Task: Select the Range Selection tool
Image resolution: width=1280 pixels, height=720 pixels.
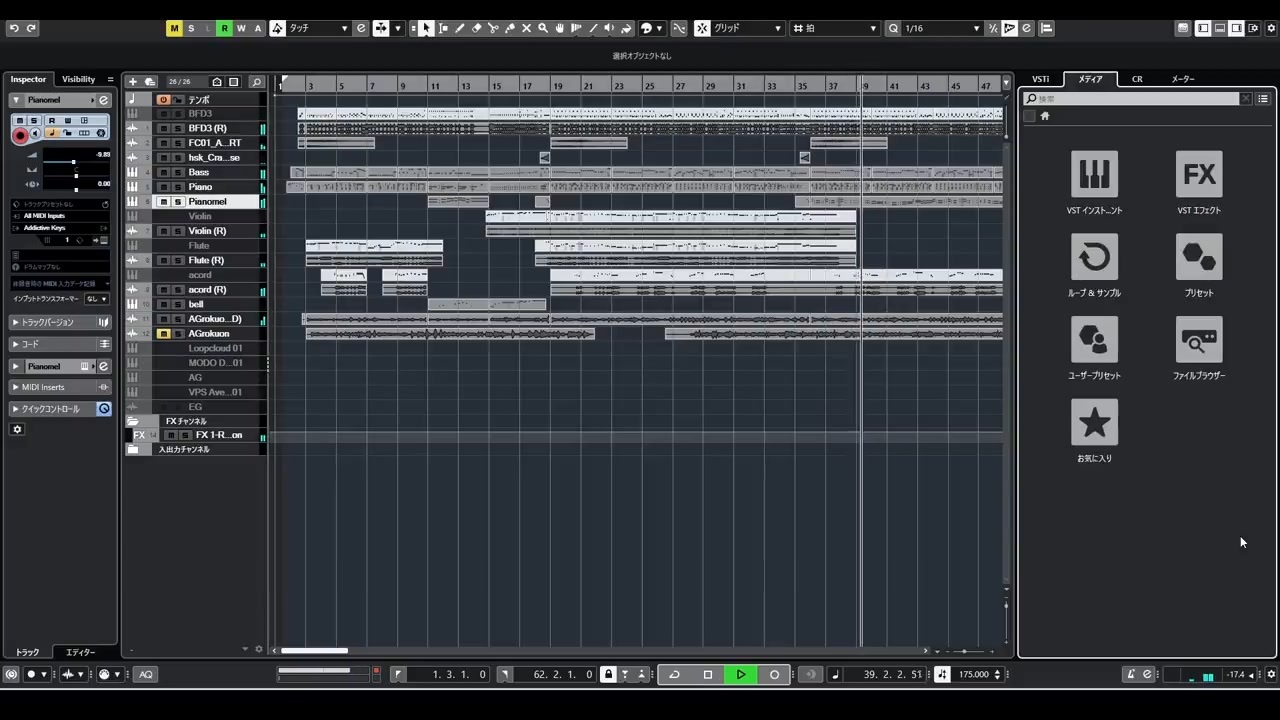Action: pyautogui.click(x=443, y=28)
